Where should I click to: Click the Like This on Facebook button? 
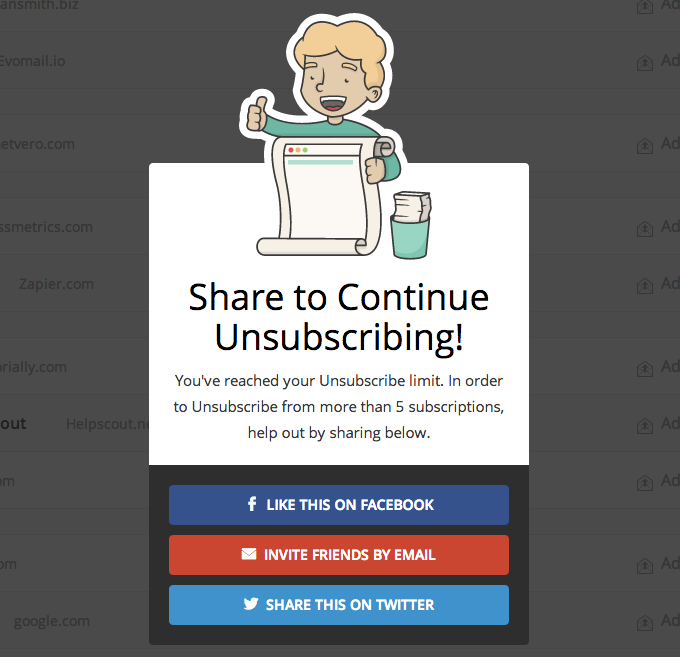click(339, 505)
